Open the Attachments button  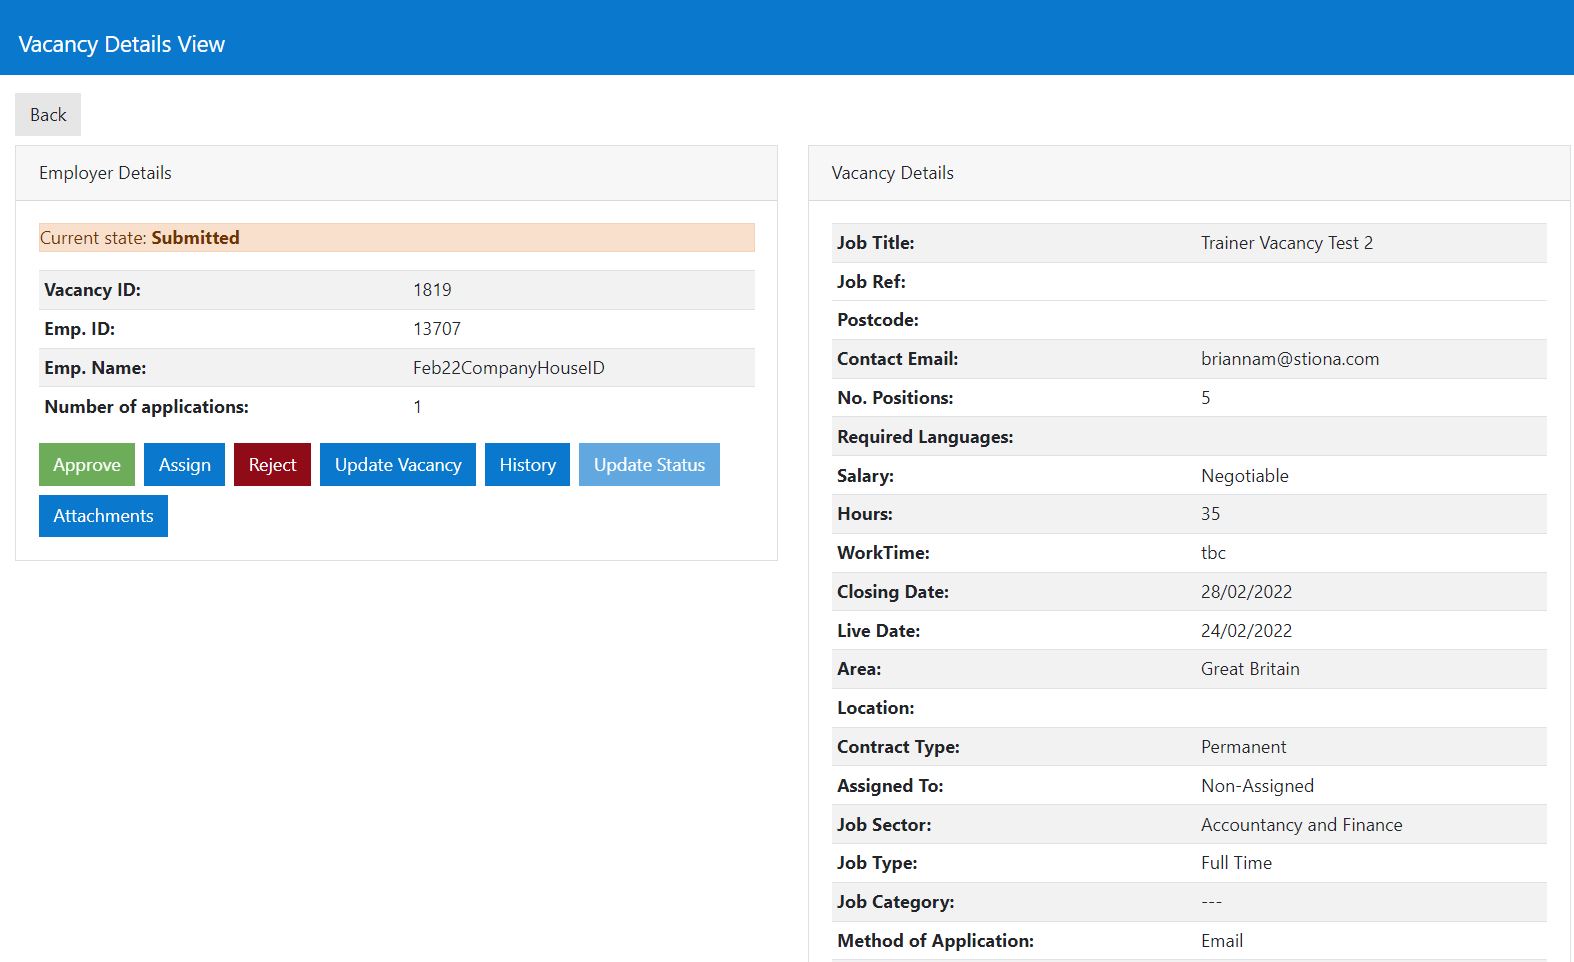103,516
